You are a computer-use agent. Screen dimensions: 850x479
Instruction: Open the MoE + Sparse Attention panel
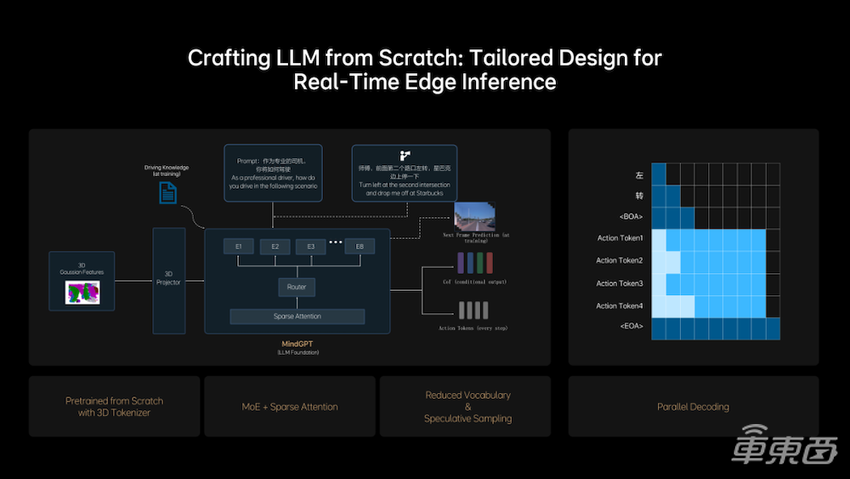coord(290,407)
